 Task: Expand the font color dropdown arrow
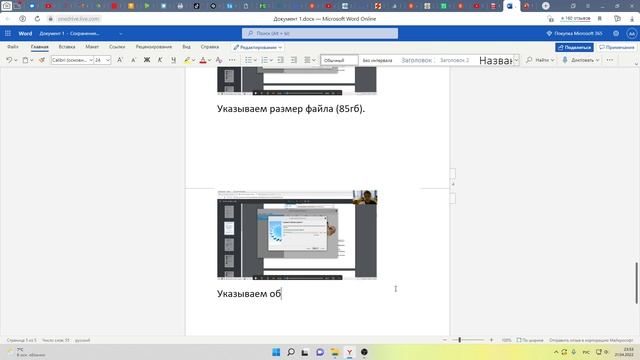pyautogui.click(x=209, y=60)
